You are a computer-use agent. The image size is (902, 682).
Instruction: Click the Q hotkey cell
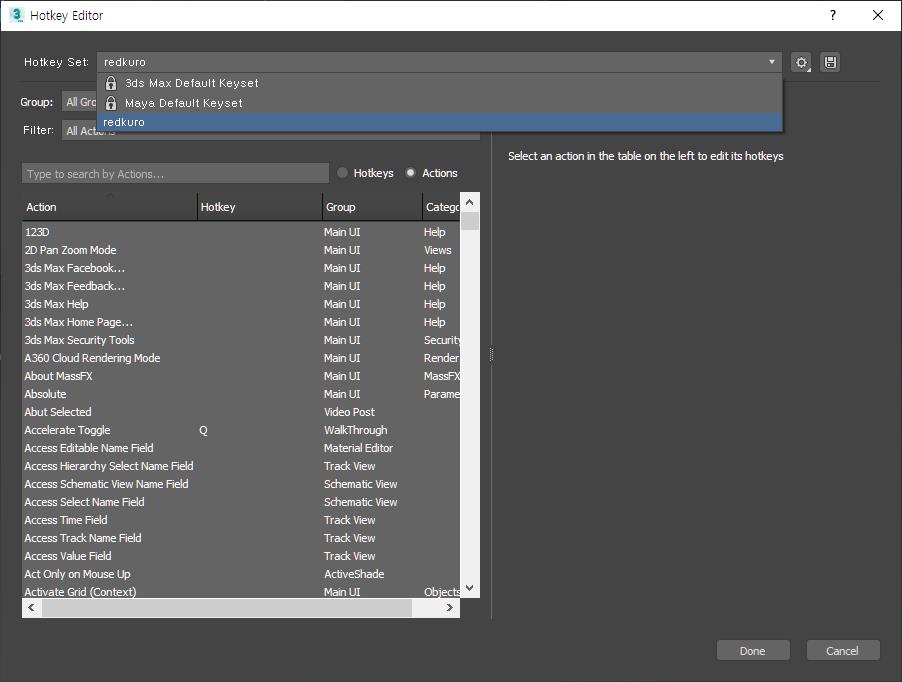[x=203, y=430]
